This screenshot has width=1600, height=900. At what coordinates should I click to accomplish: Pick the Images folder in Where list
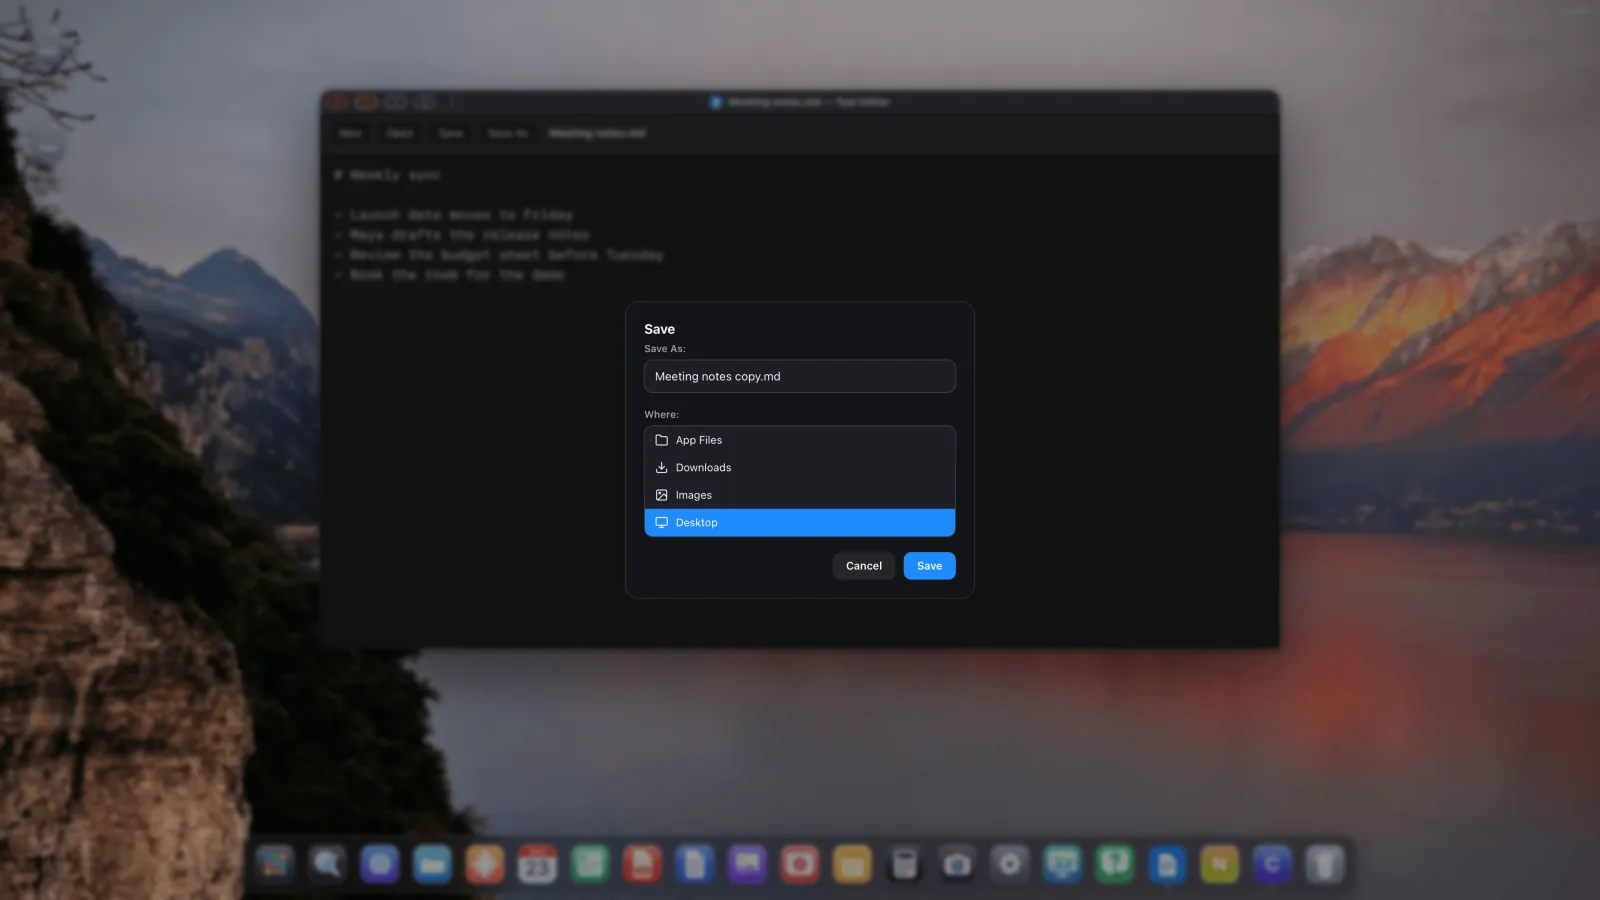click(800, 495)
